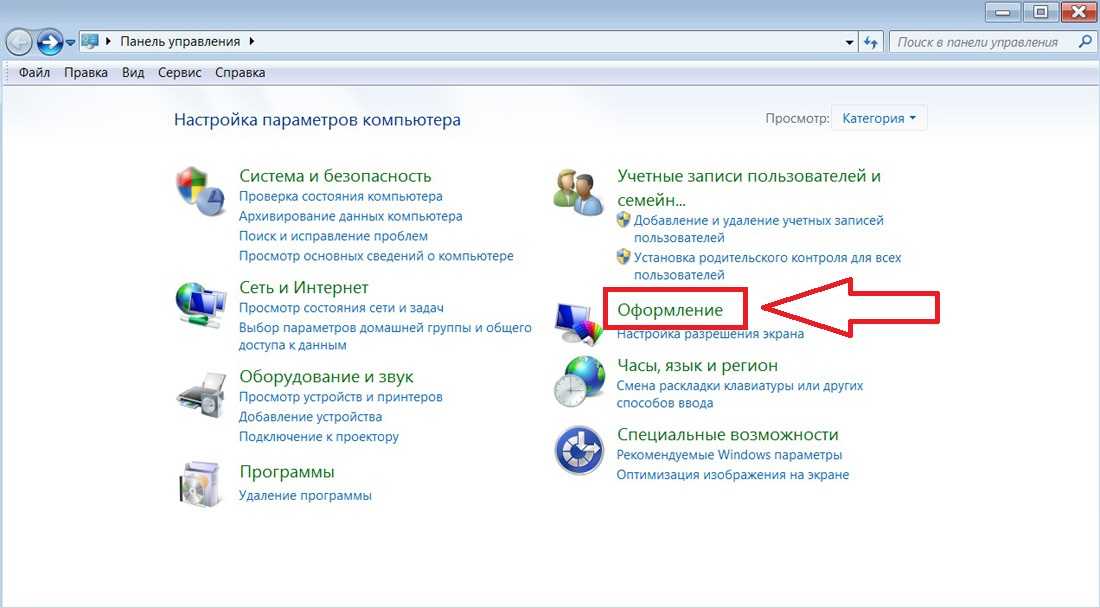Maximize the Control Panel window
This screenshot has width=1100, height=608.
click(x=1040, y=12)
